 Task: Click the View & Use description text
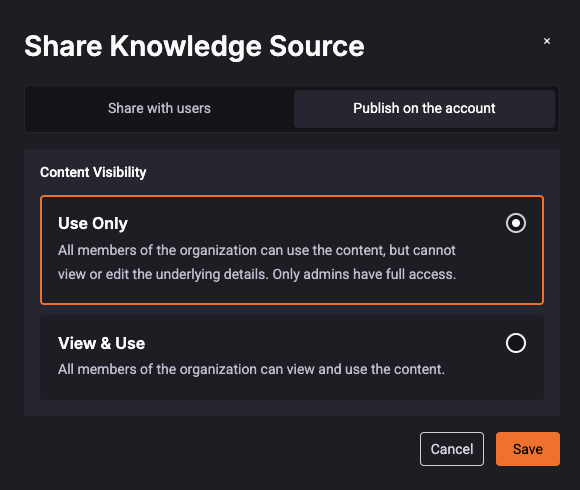(x=252, y=369)
